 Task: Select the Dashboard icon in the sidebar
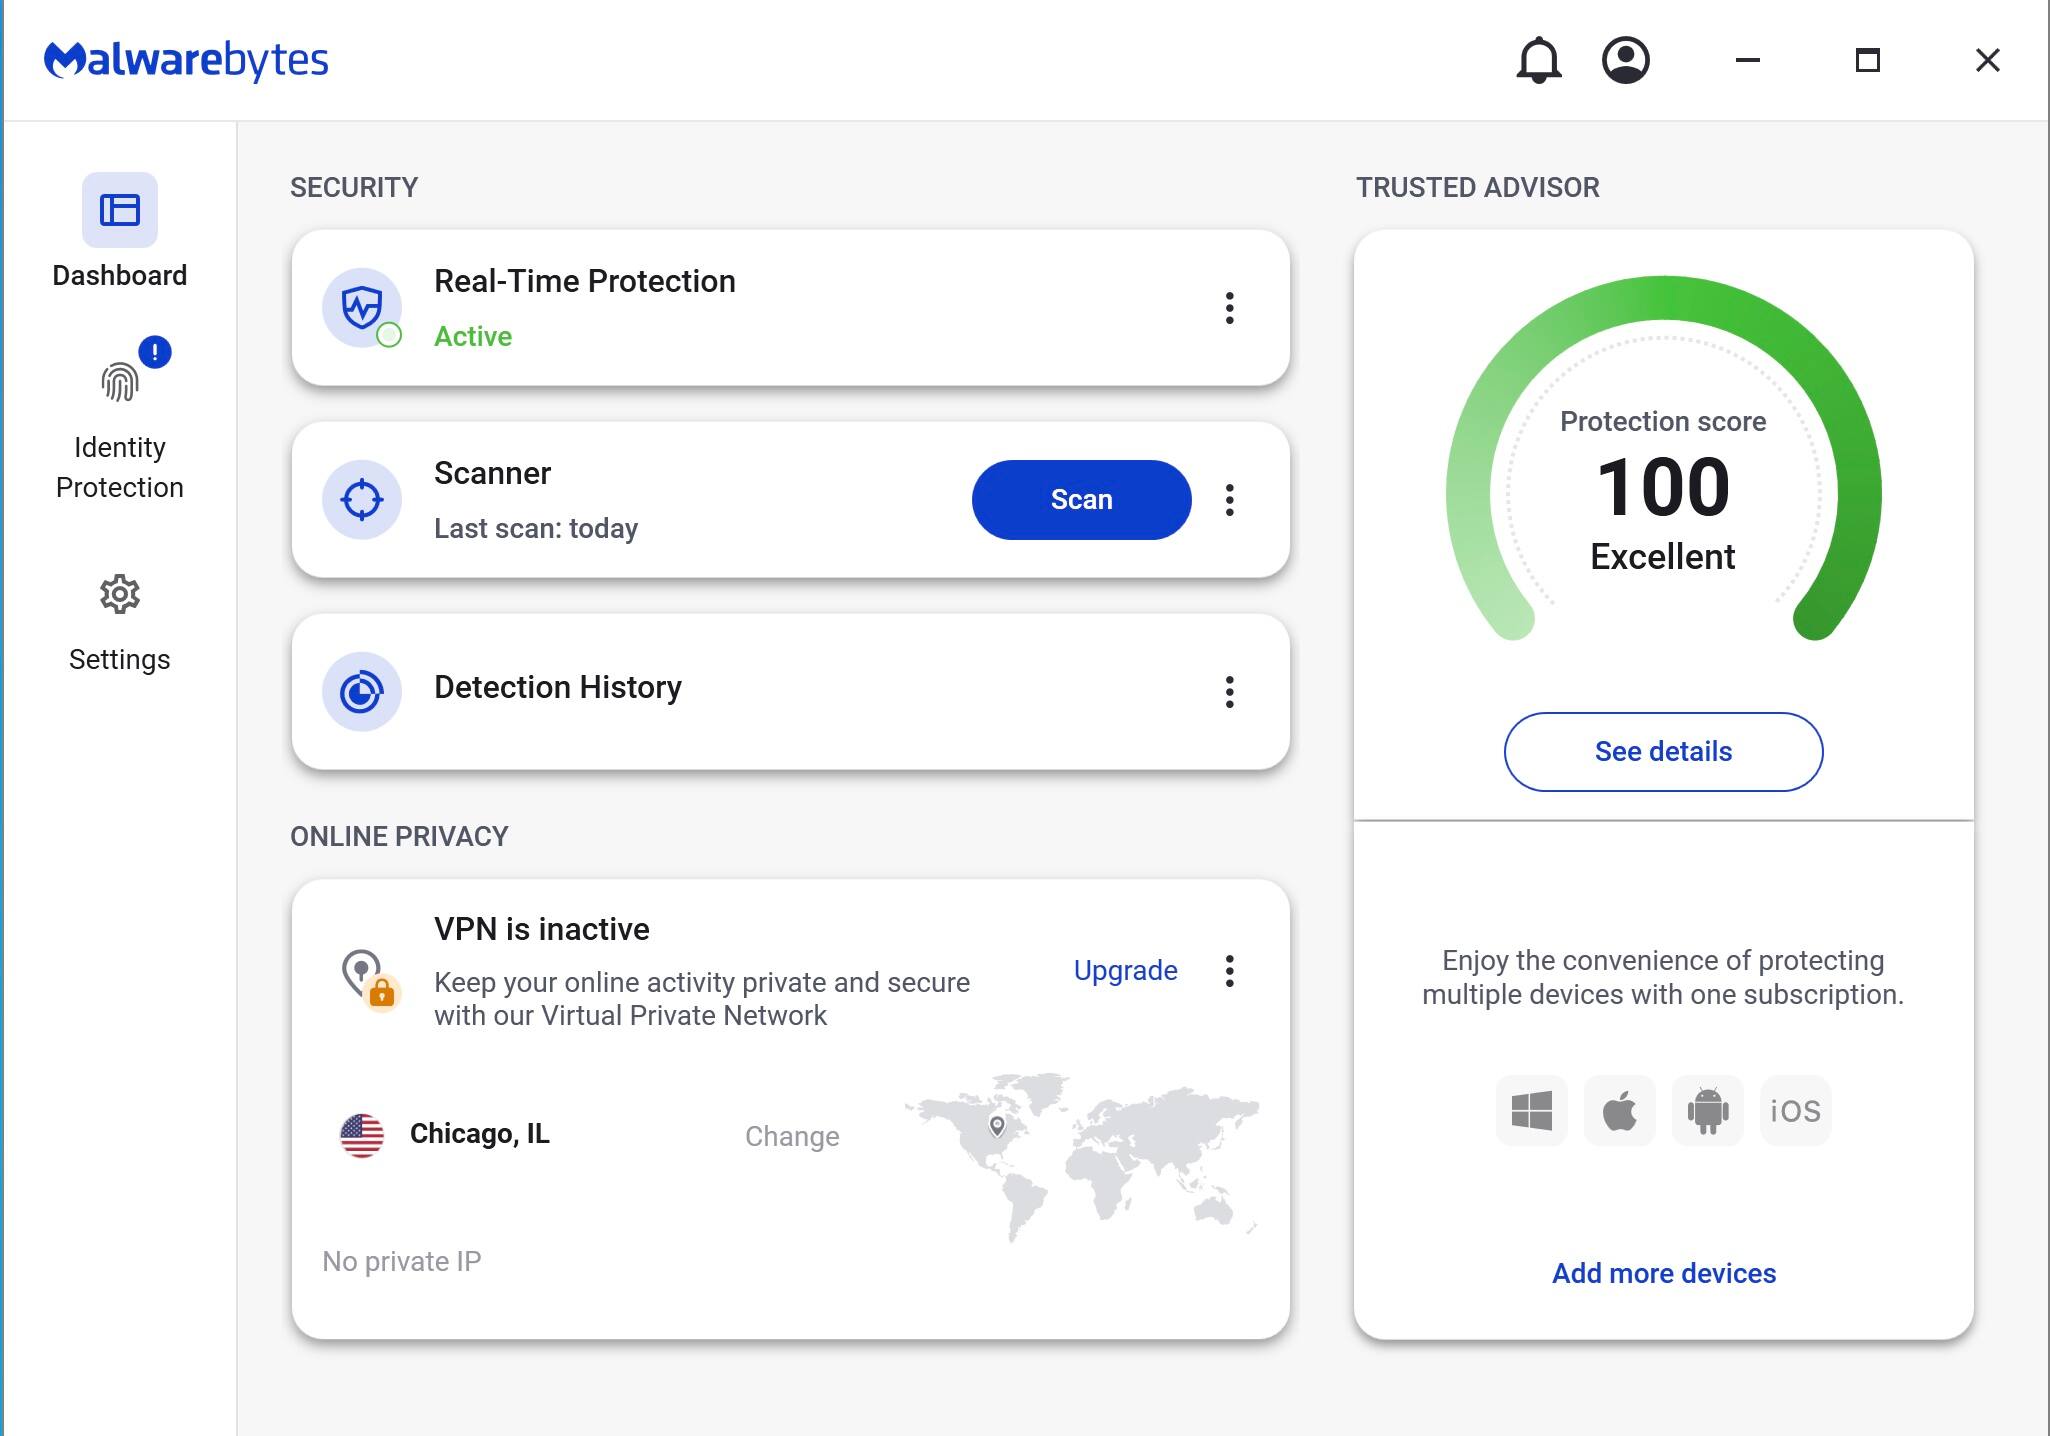[119, 210]
